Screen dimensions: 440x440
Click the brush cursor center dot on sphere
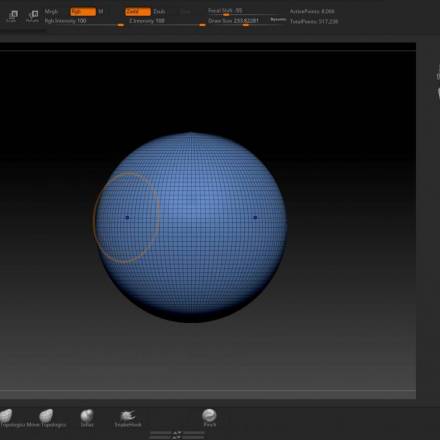[x=127, y=217]
